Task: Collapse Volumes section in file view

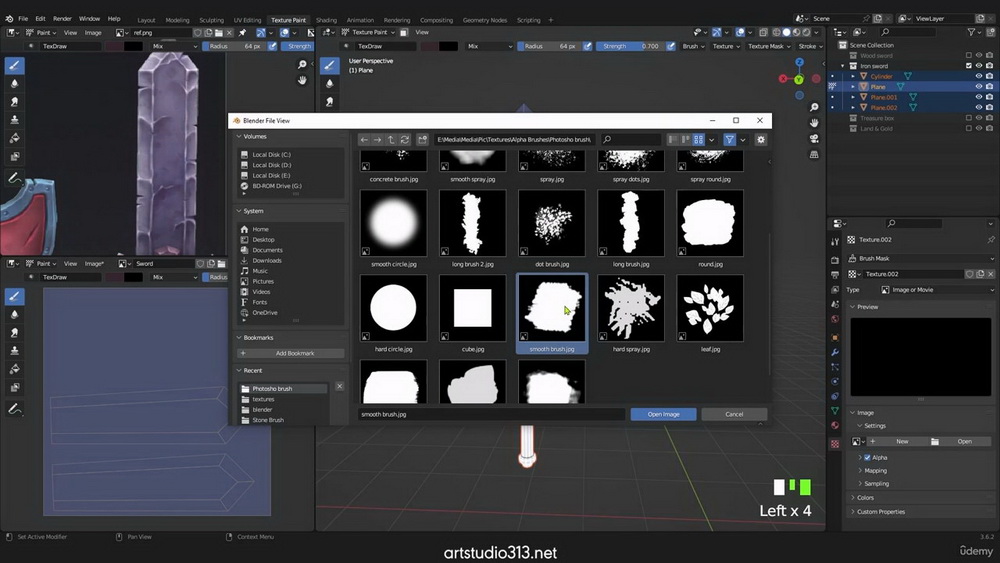Action: point(239,136)
